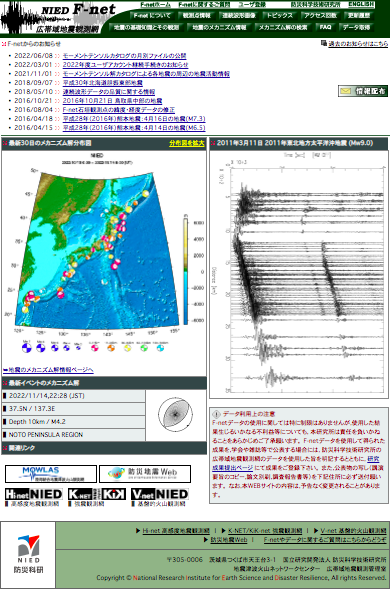This screenshot has width=391, height=593.
Task: Open the 防災地震Web banner logo
Action: [145, 474]
